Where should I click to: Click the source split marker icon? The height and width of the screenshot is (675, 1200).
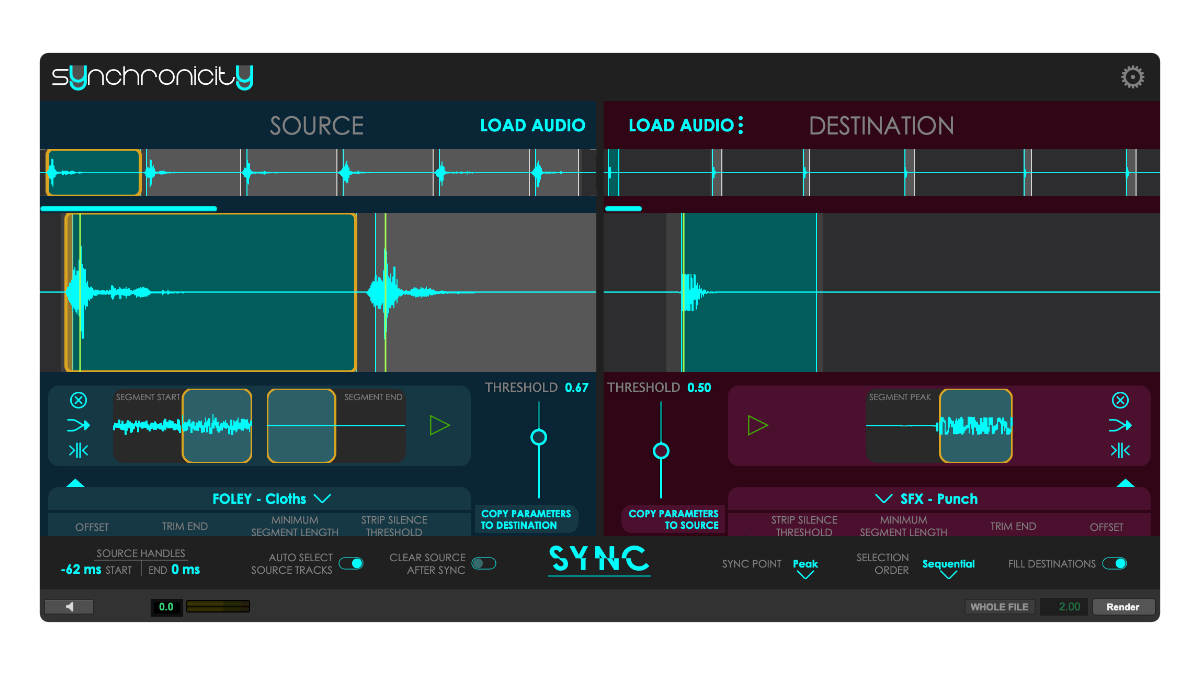[78, 450]
